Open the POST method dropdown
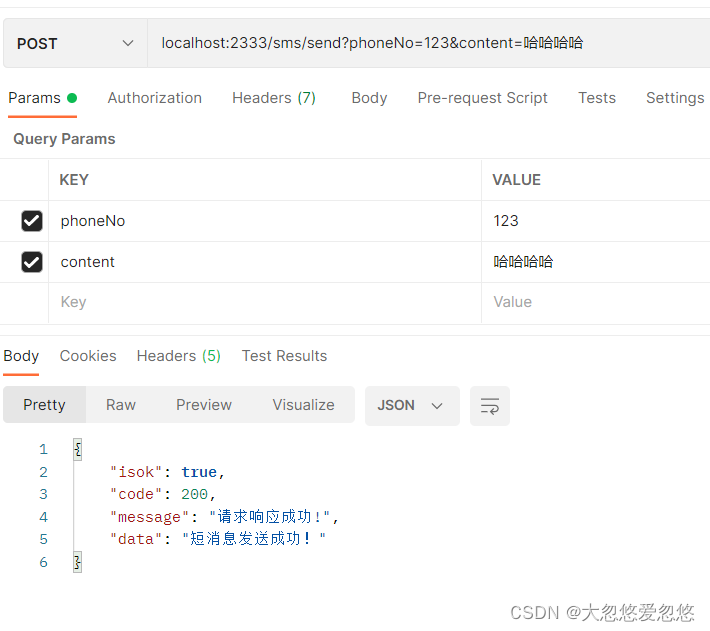This screenshot has width=710, height=631. [x=75, y=43]
